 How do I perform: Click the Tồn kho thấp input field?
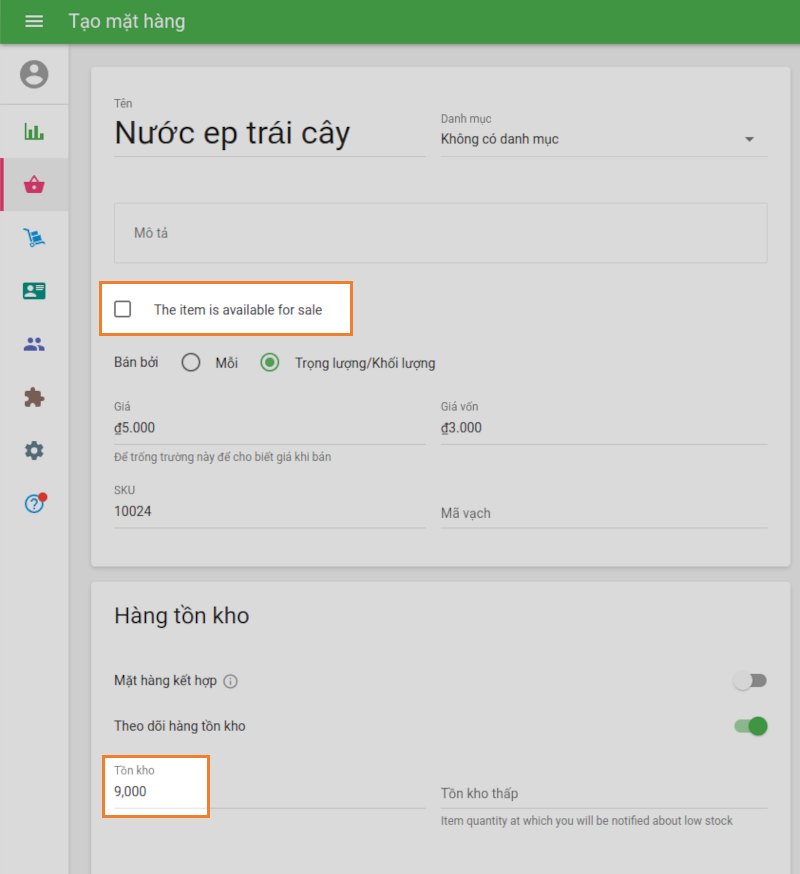coord(603,793)
